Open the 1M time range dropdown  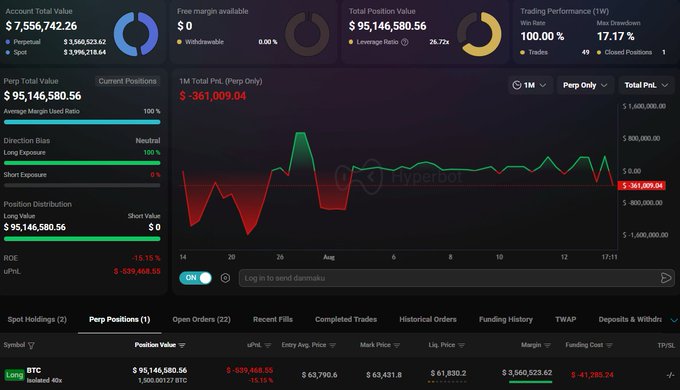[x=530, y=85]
